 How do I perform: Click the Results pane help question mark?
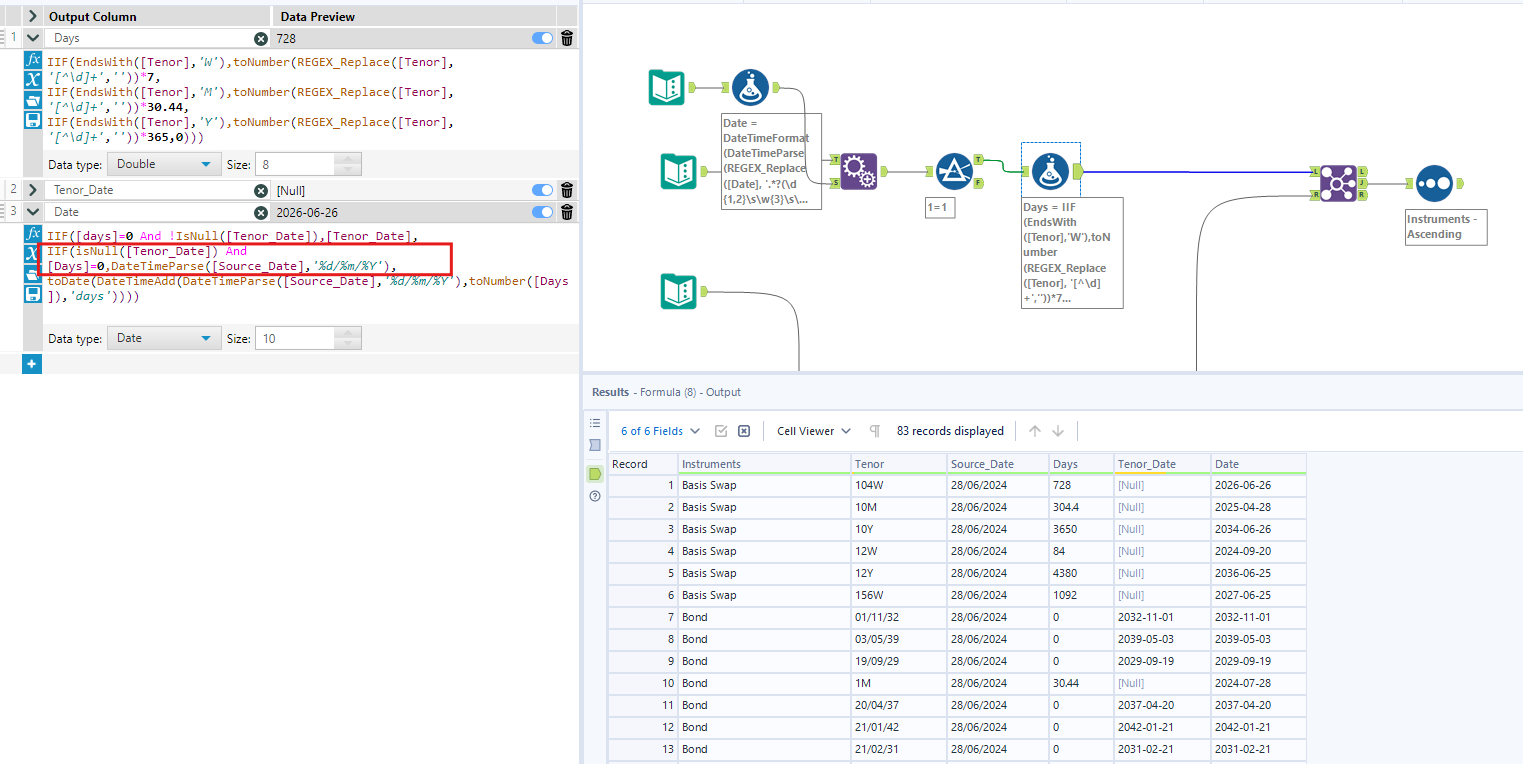[x=595, y=496]
